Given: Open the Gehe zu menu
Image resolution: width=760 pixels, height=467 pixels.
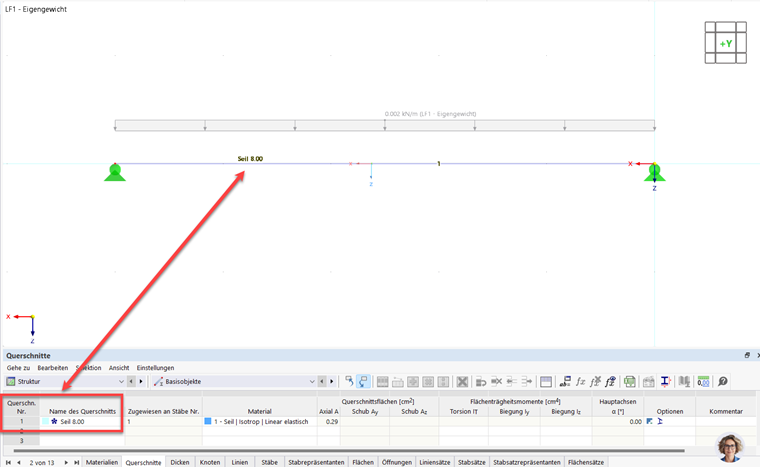Looking at the screenshot, I should [x=18, y=368].
